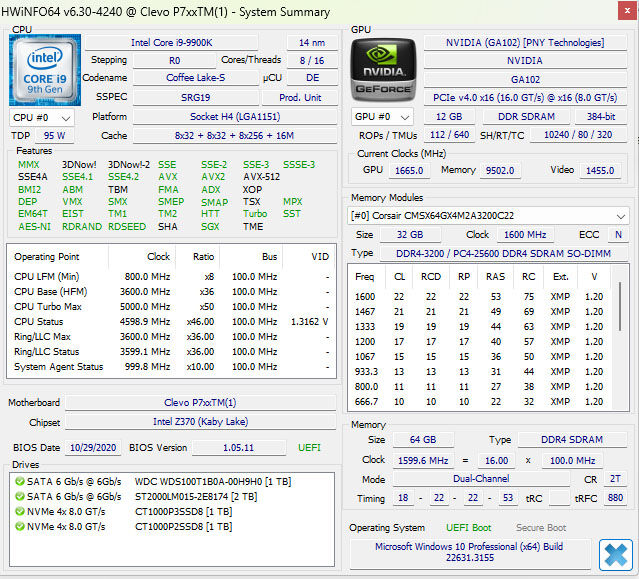Click the WDC drive green status icon
Screen dimensions: 639x579
[20, 481]
